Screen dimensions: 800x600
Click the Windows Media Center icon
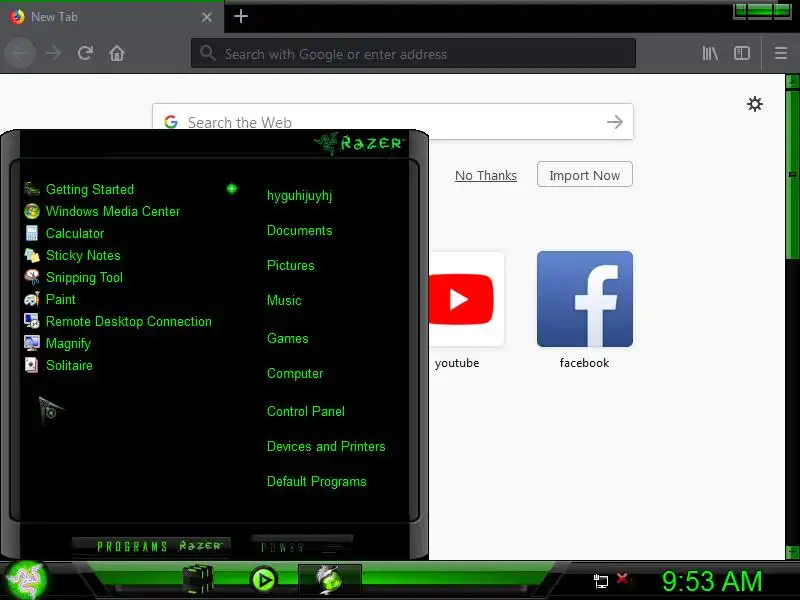point(32,211)
